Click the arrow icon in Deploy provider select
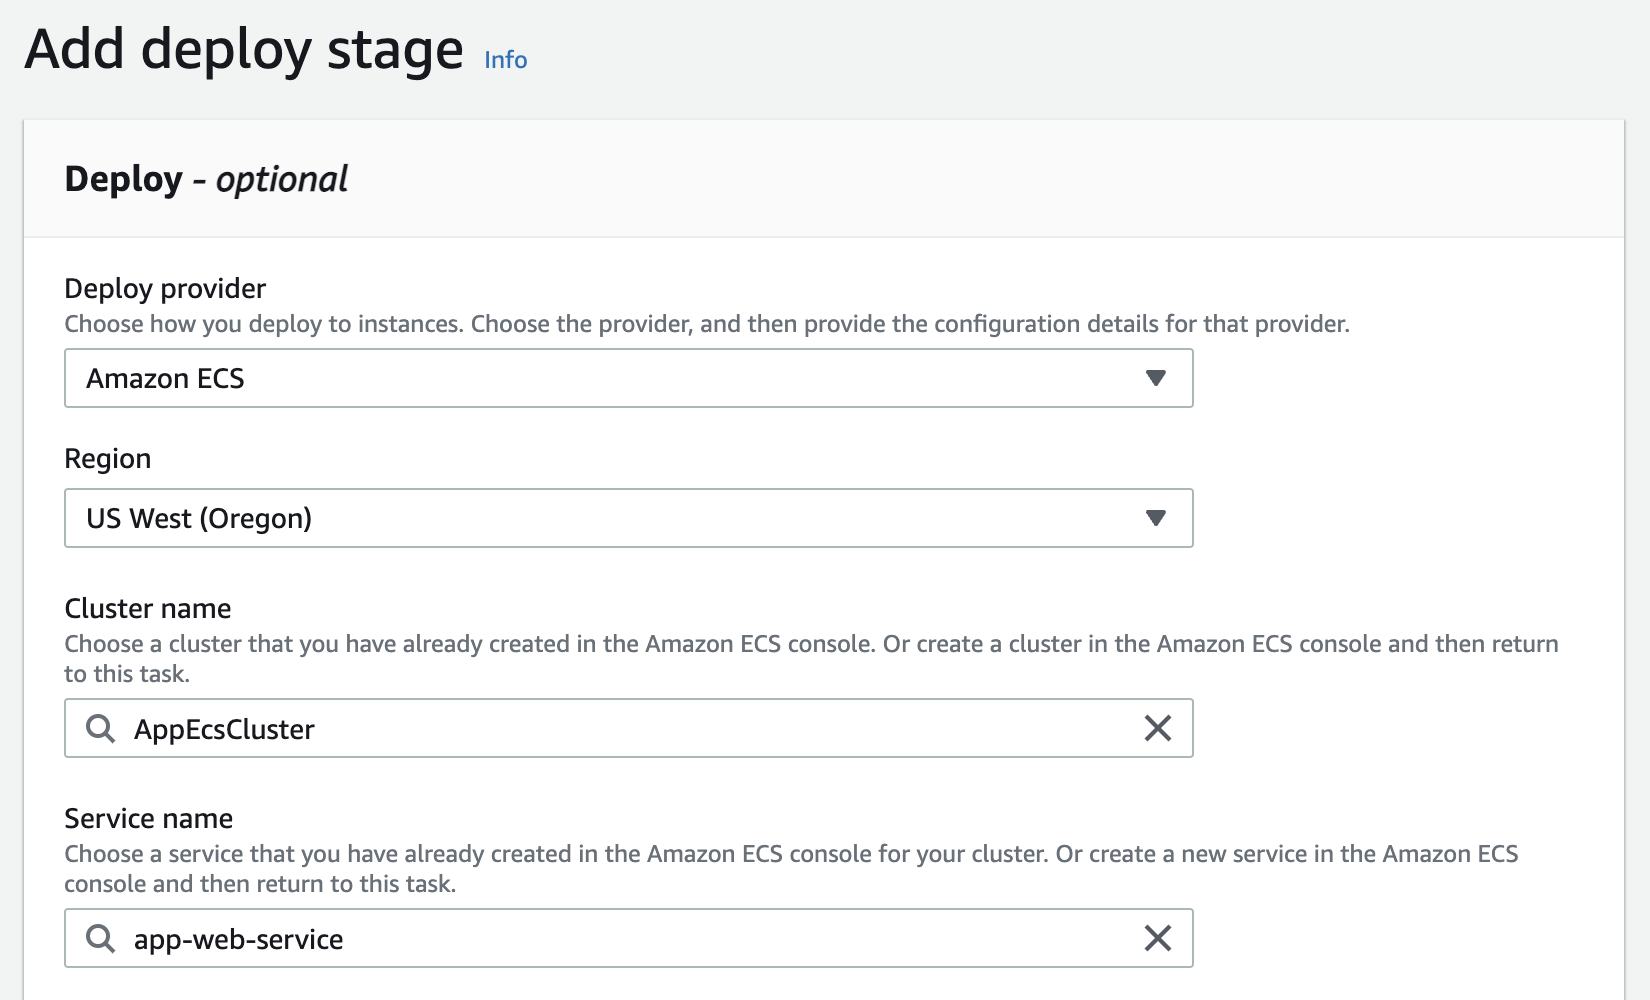The image size is (1650, 1000). point(1155,378)
